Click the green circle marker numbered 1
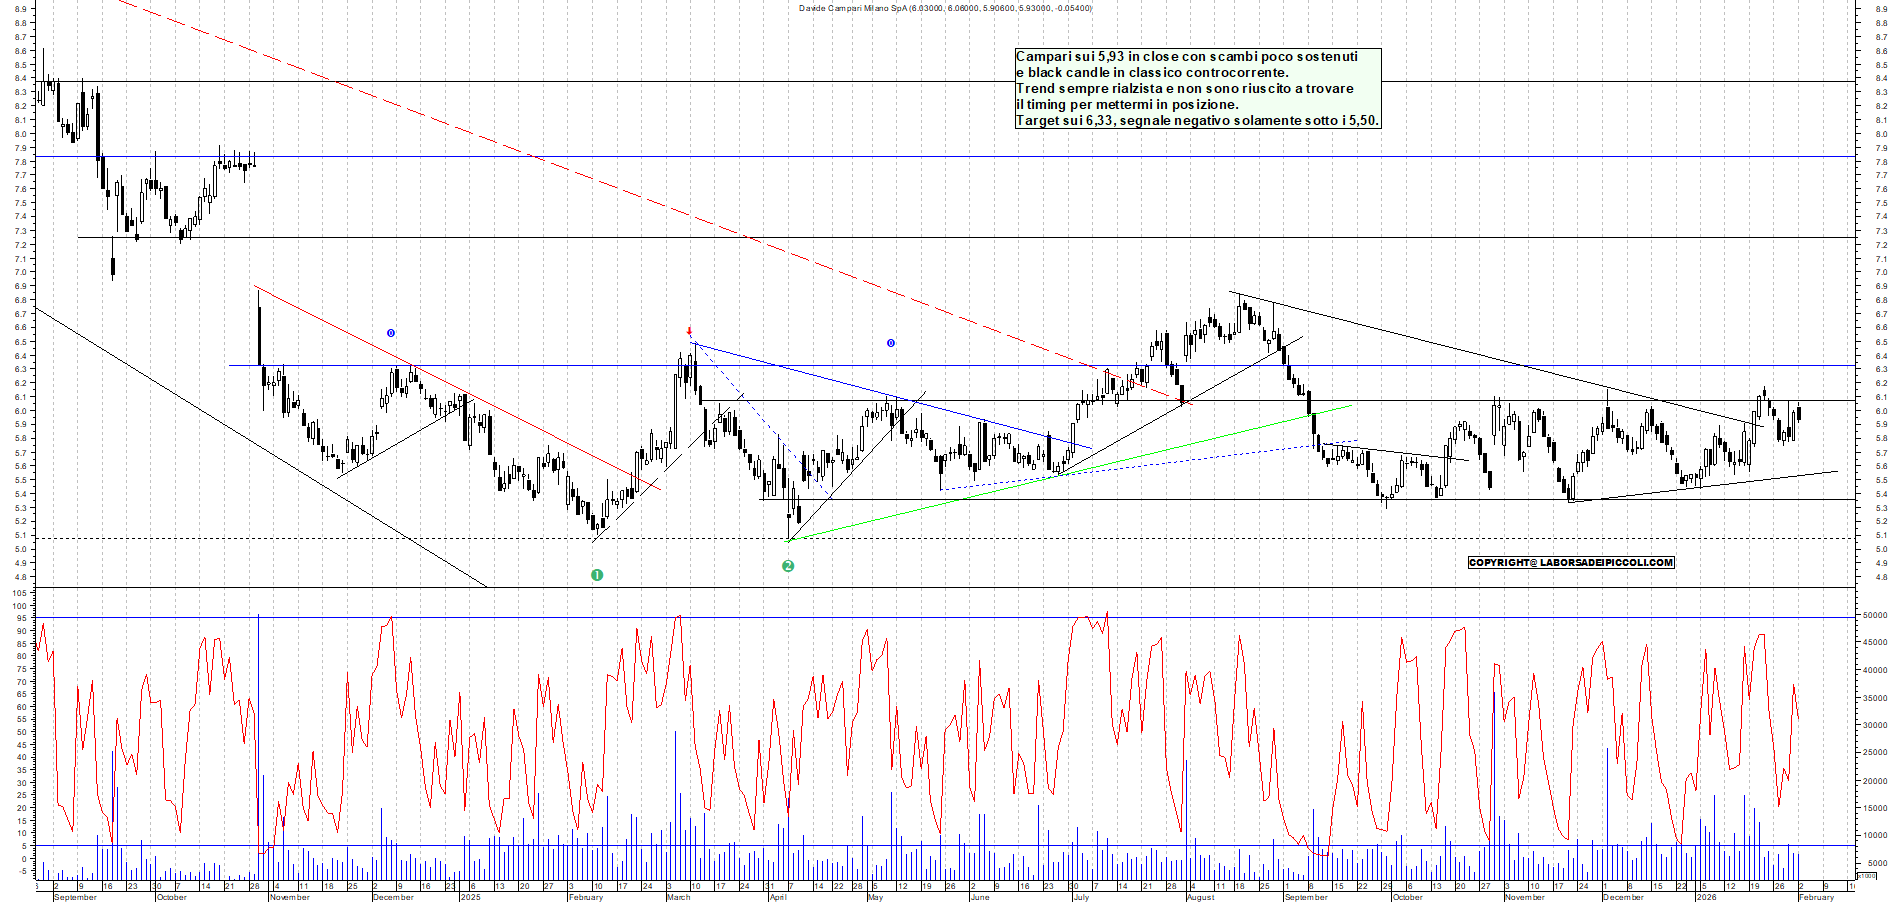The width and height of the screenshot is (1890, 902). pyautogui.click(x=597, y=575)
